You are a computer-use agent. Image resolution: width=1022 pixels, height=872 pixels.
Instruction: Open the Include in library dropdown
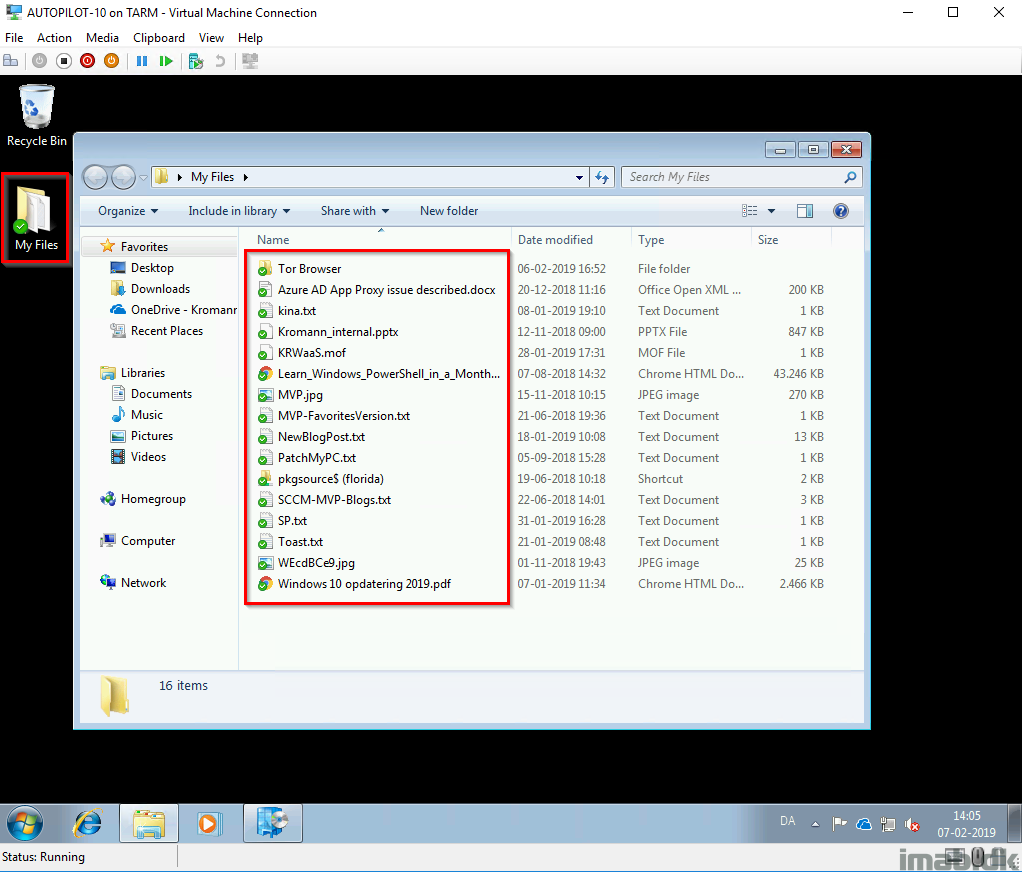[x=239, y=211]
